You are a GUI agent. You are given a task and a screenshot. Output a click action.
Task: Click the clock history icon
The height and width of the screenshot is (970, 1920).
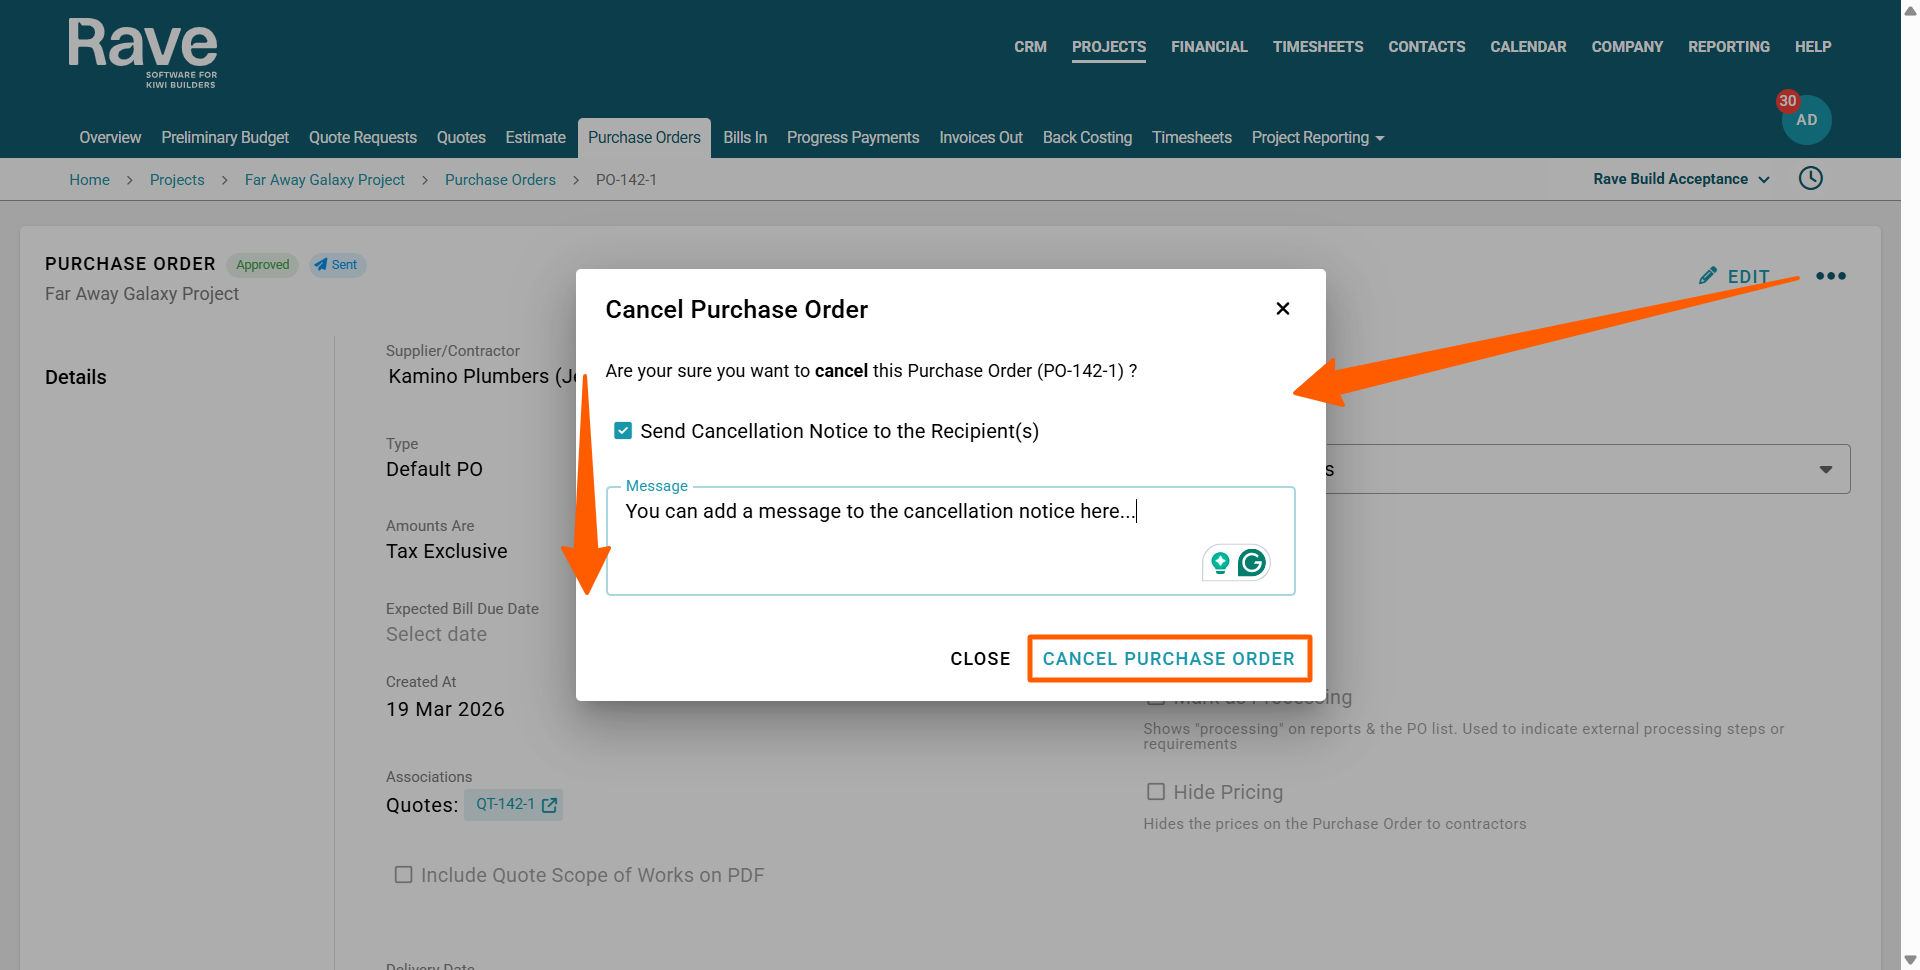(1811, 179)
